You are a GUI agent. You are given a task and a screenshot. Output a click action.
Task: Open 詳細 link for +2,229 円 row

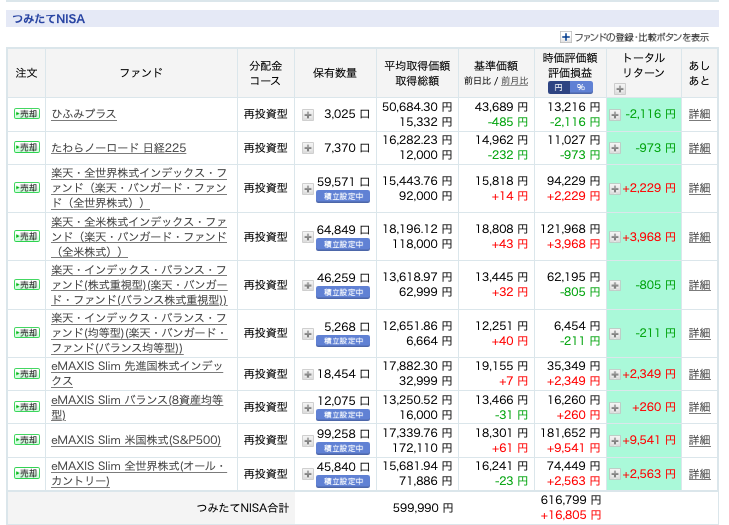coord(699,188)
